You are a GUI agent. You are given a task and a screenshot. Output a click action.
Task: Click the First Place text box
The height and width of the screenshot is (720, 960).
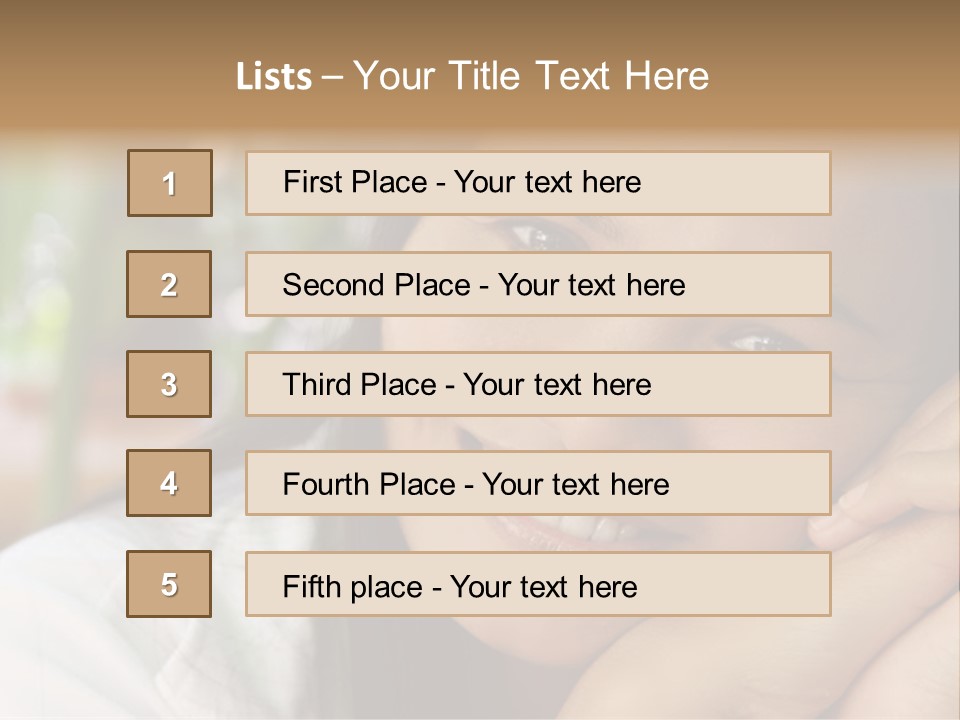538,183
